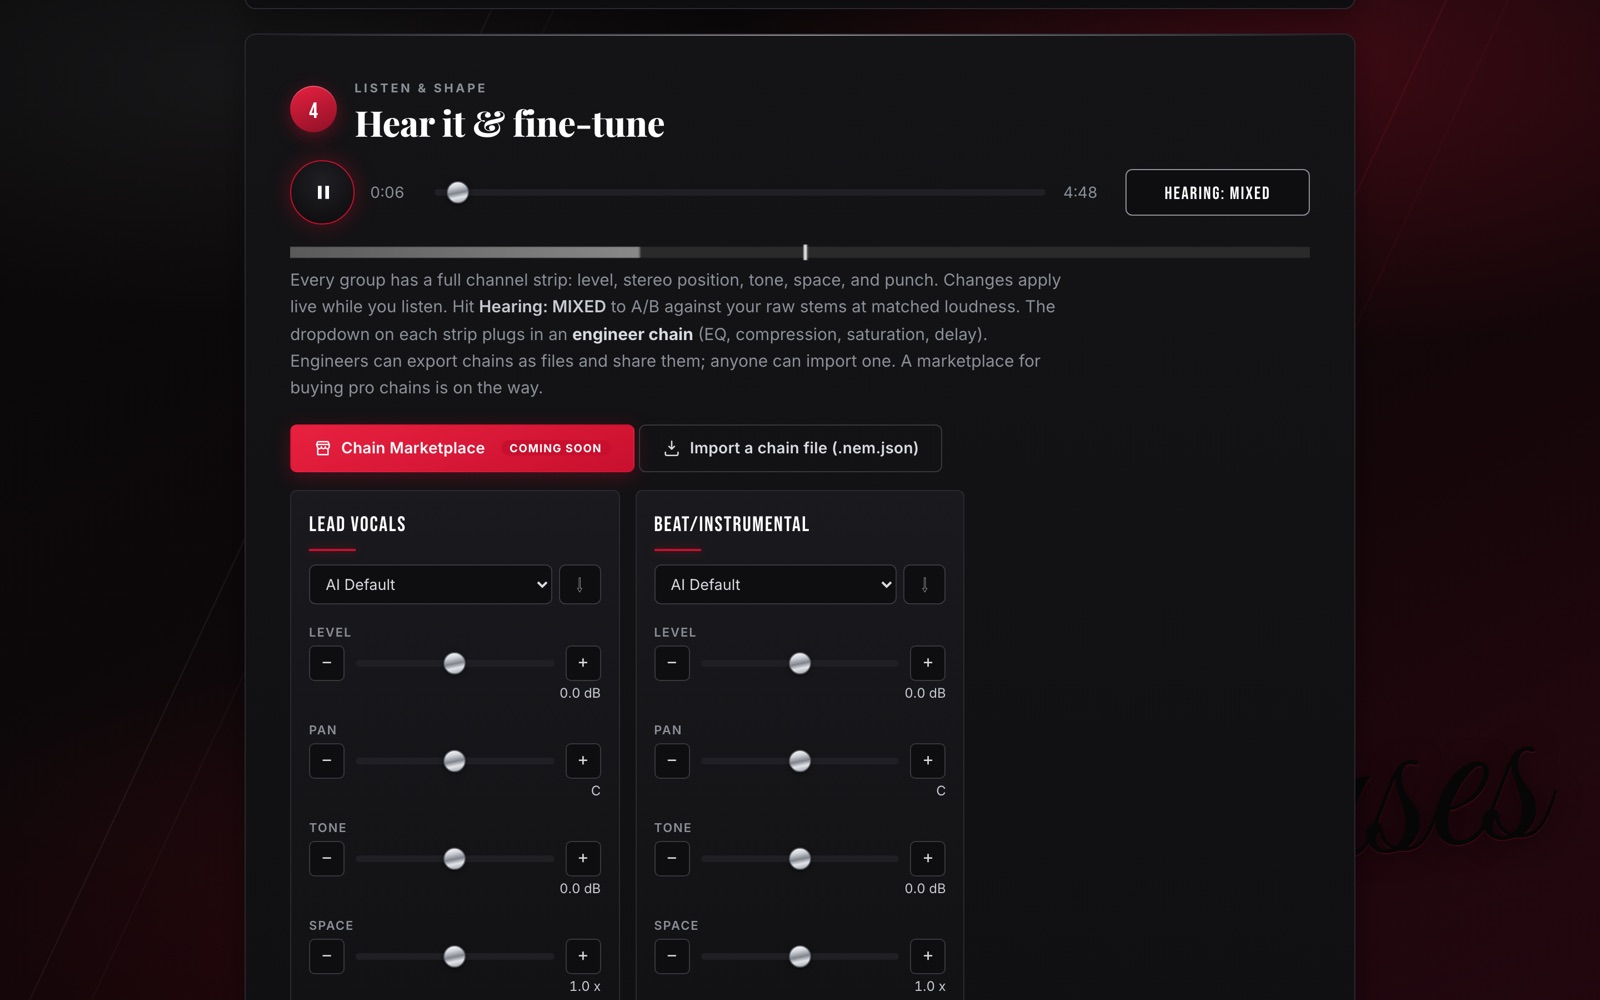Click Import a chain file (.nem.json)
The image size is (1600, 1000).
tap(790, 448)
